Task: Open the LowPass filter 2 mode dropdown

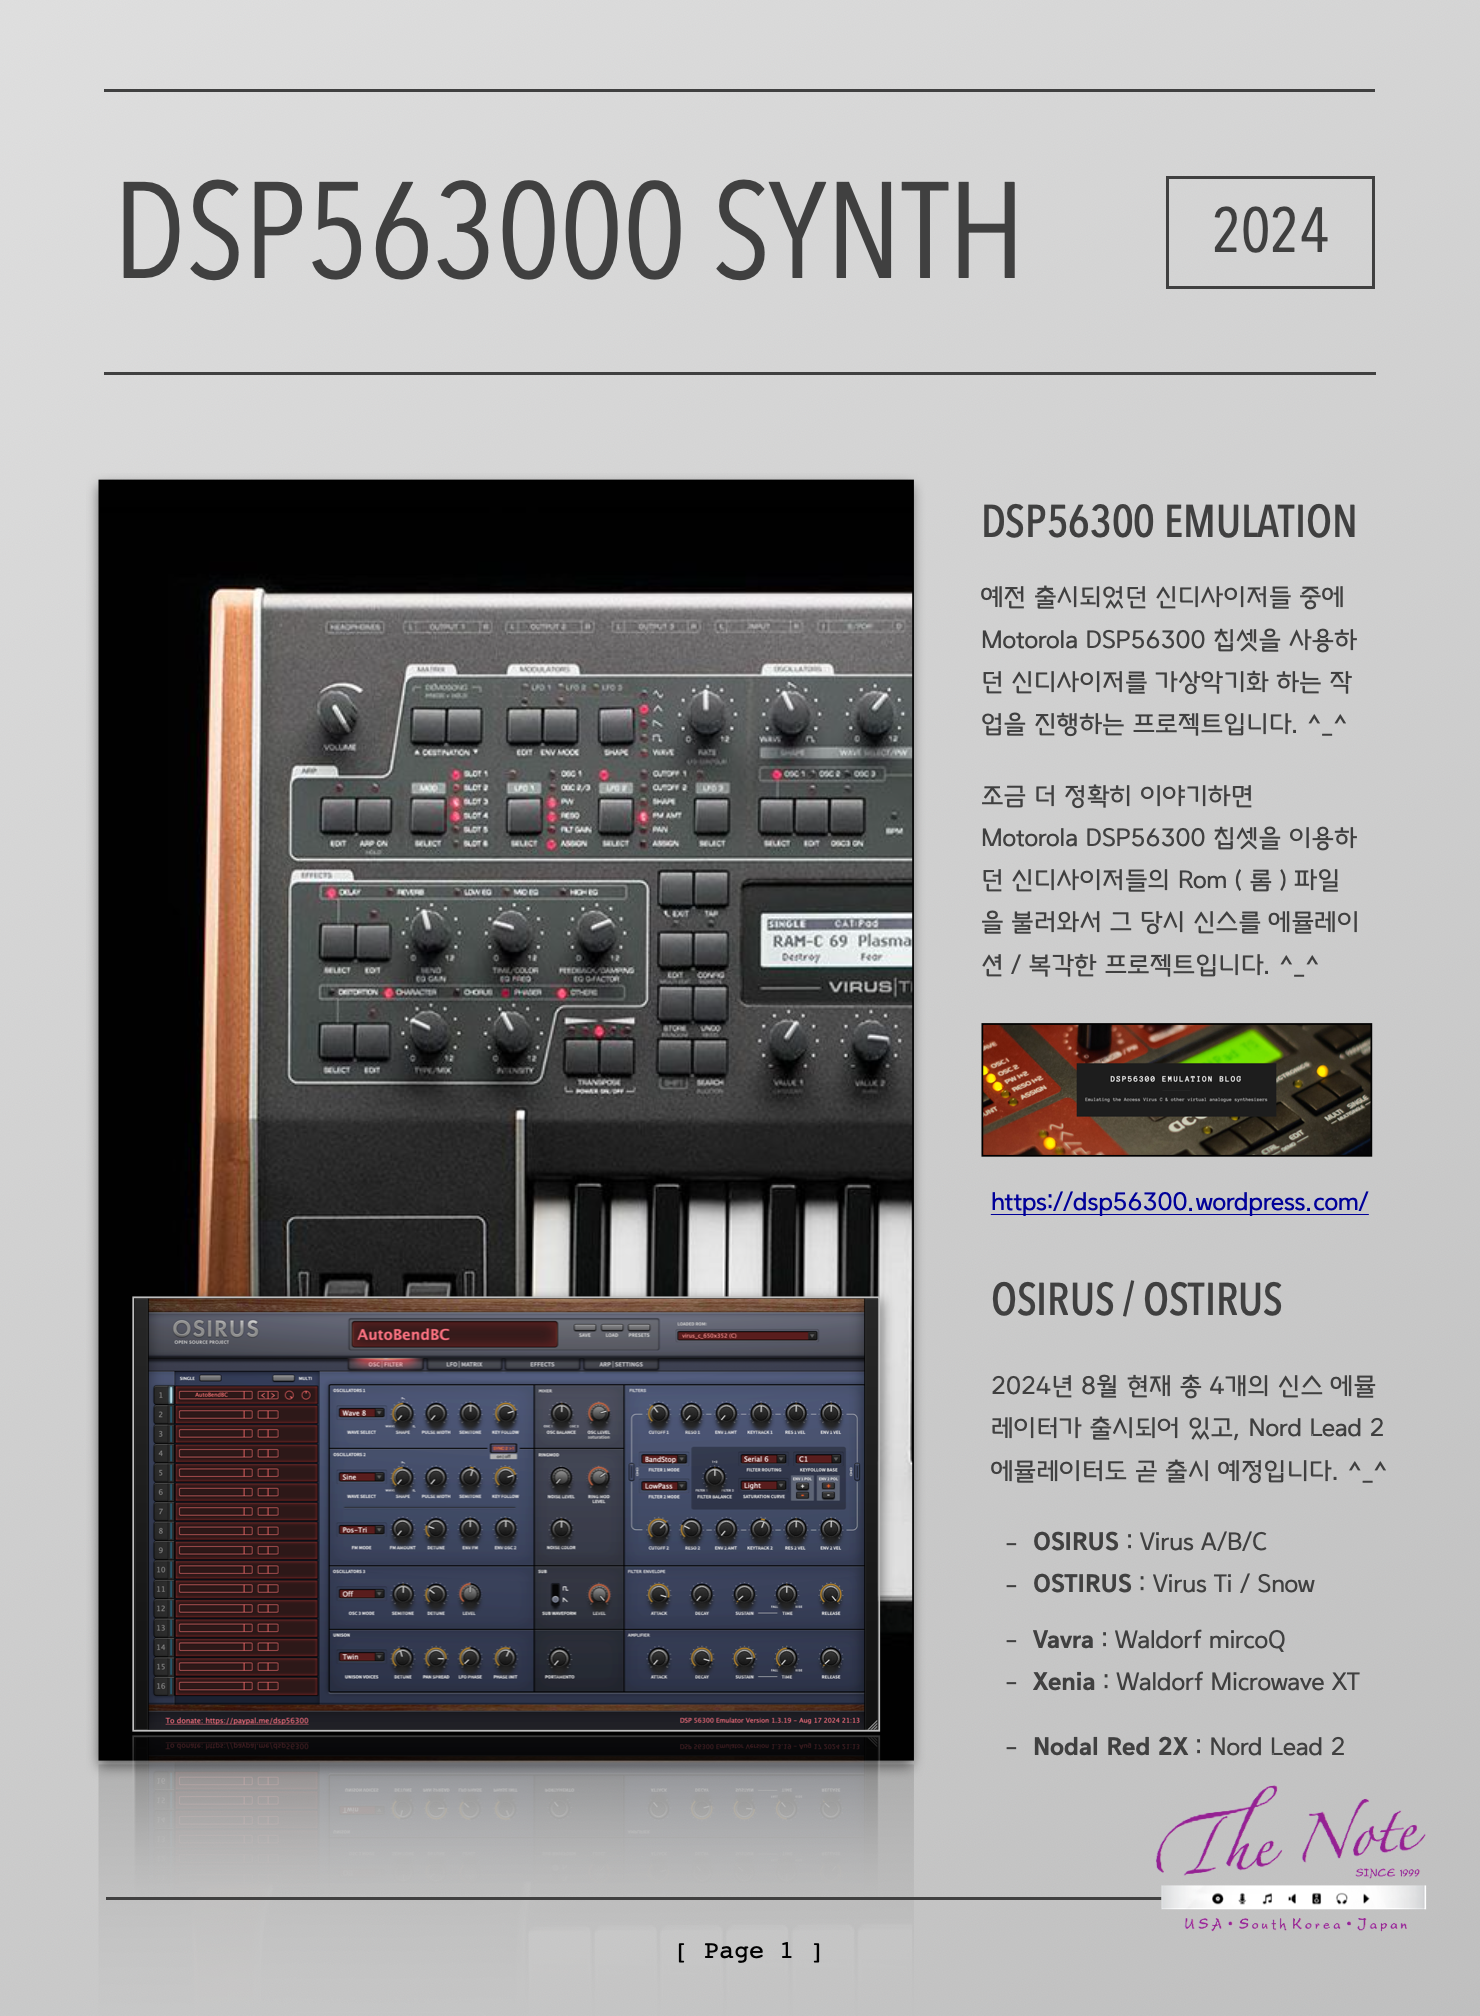Action: pos(663,1486)
